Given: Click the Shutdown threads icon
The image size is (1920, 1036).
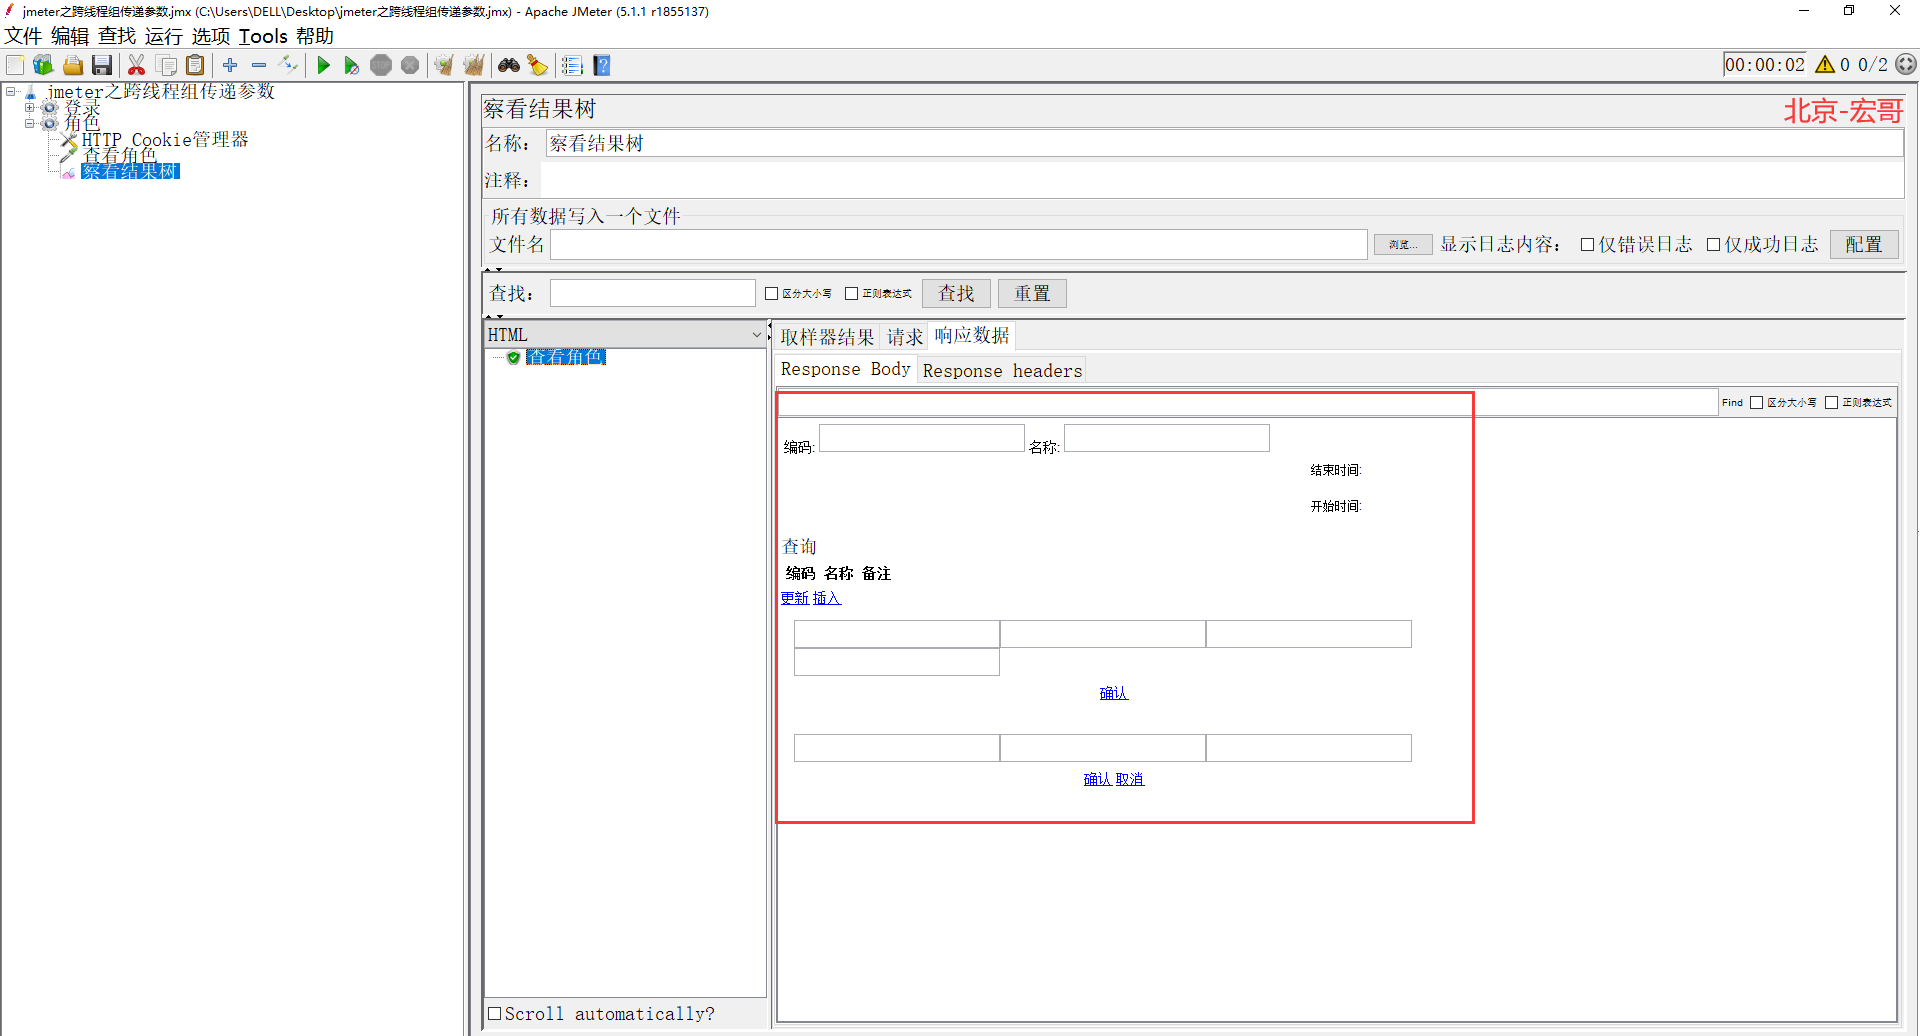Looking at the screenshot, I should click(410, 66).
